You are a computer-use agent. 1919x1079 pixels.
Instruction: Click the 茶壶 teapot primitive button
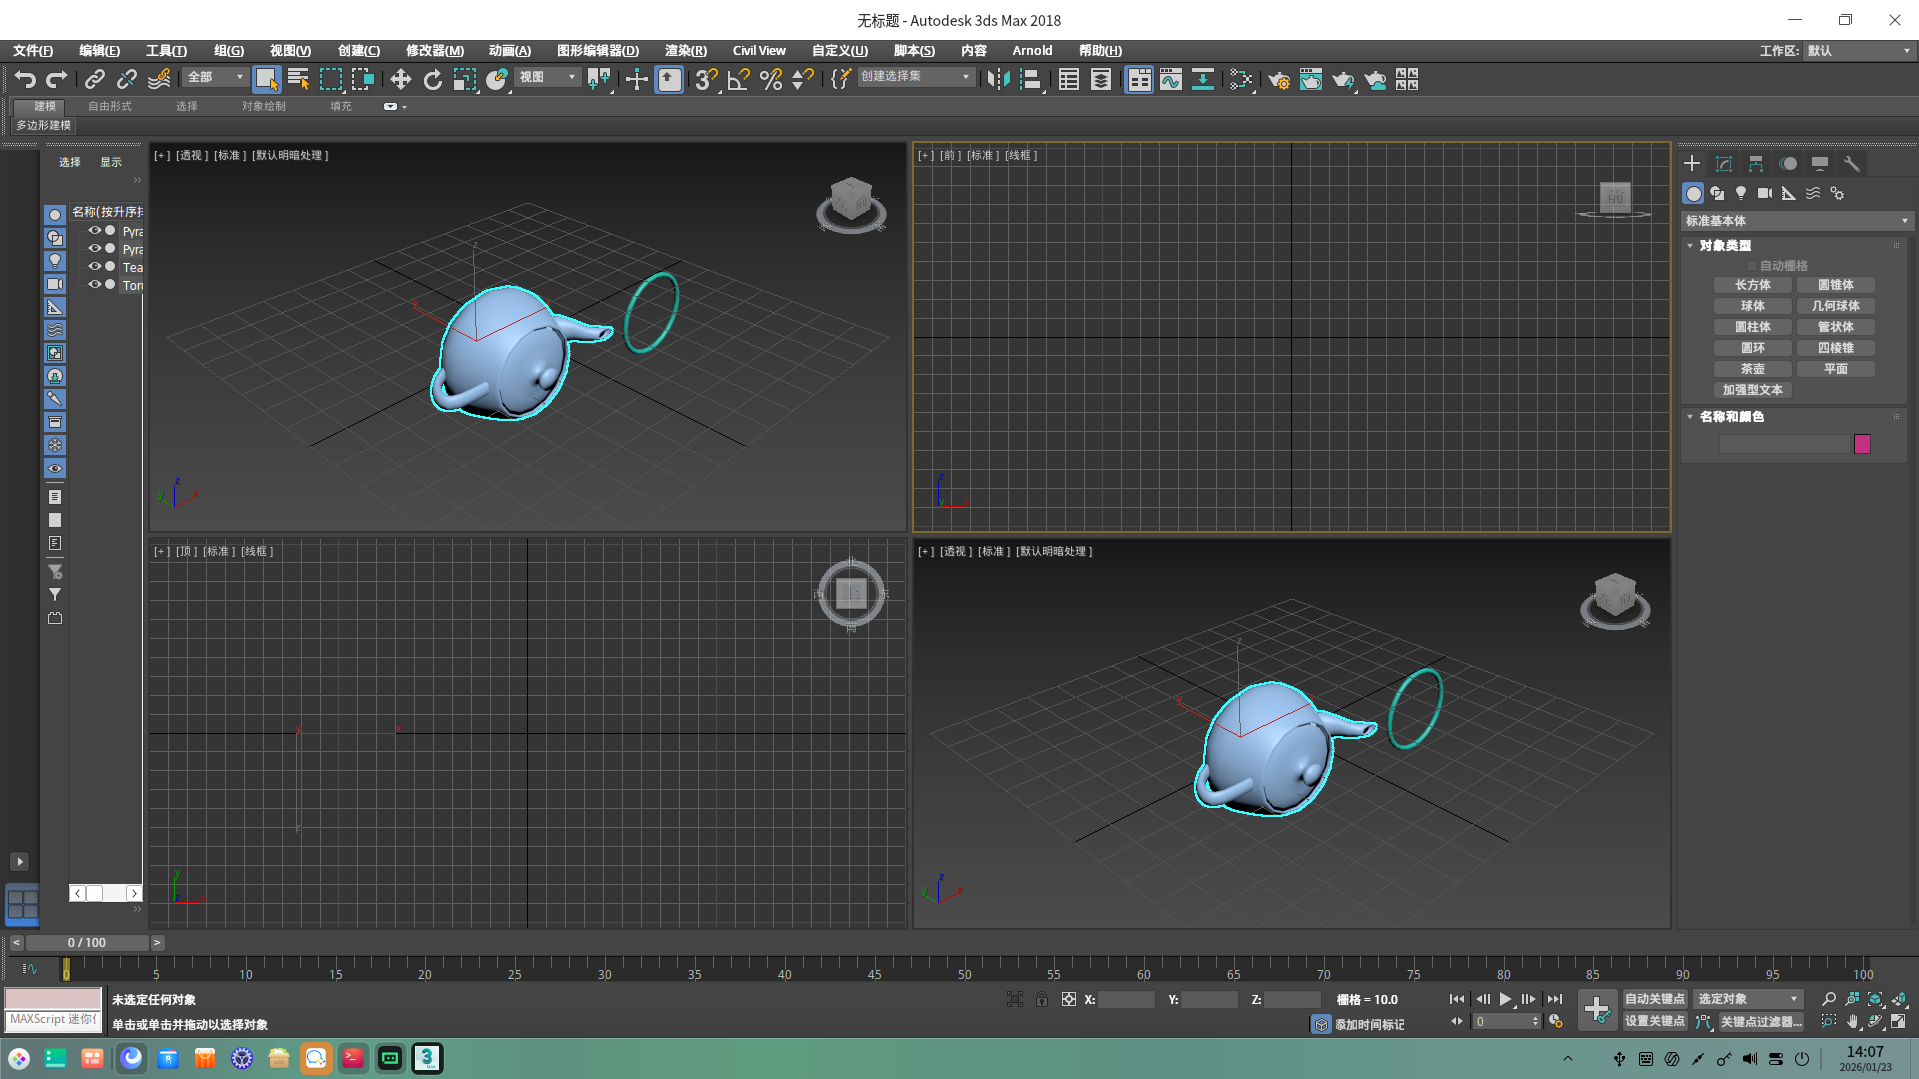click(1752, 369)
